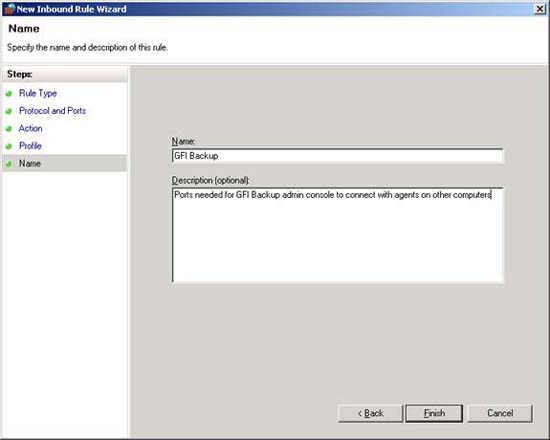This screenshot has height=440, width=550.
Task: Click the firewall wizard title bar icon
Action: (9, 9)
